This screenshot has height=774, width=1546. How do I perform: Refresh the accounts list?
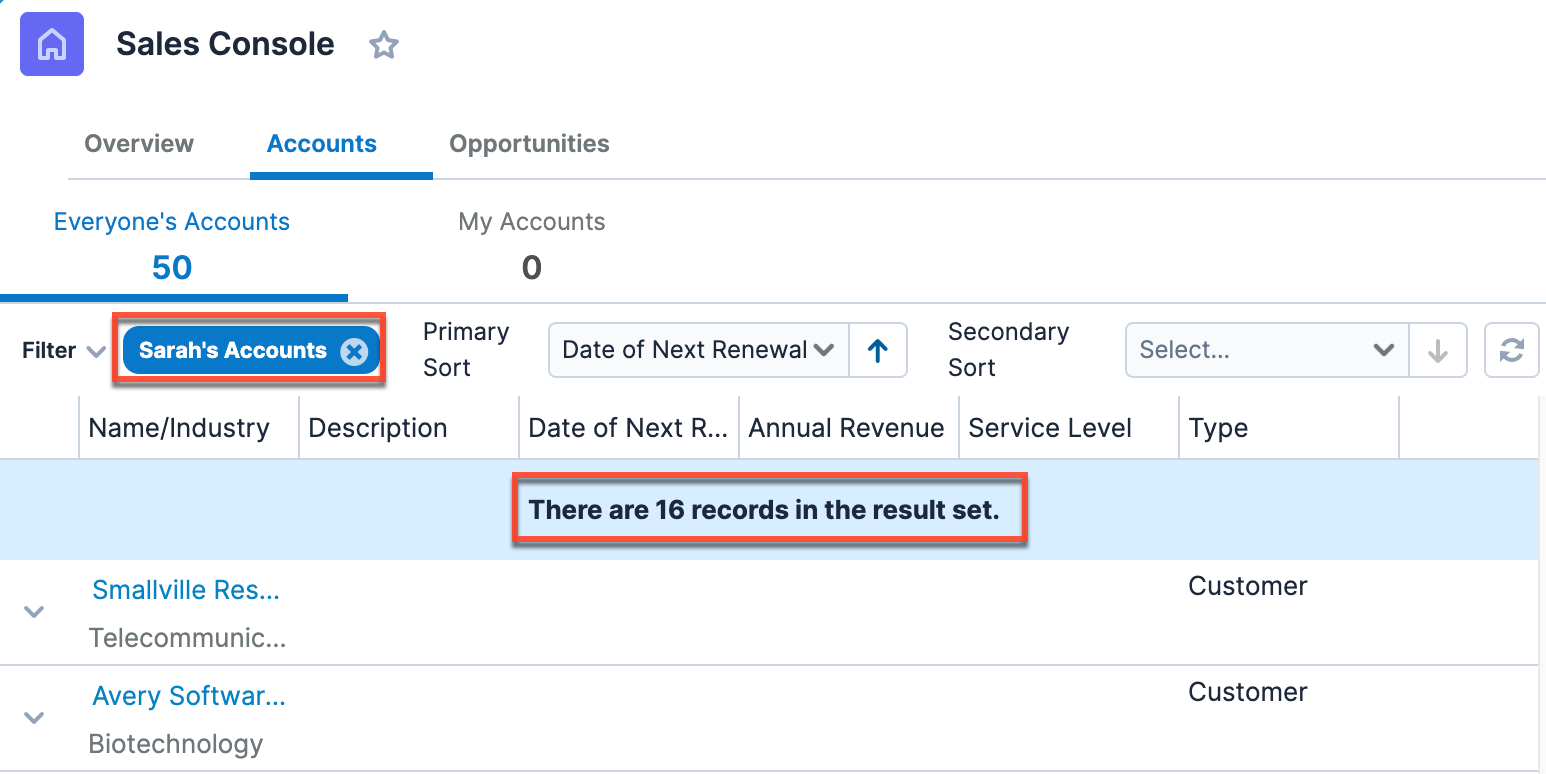(x=1511, y=351)
